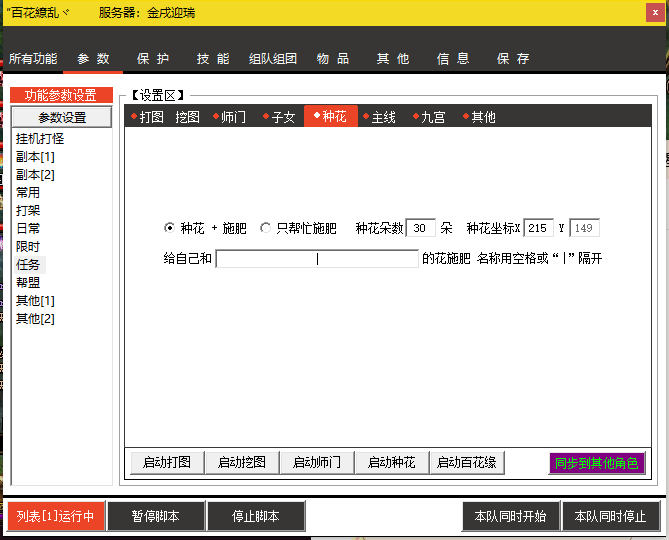
Task: Click the 本队同时开始 button
Action: [510, 516]
